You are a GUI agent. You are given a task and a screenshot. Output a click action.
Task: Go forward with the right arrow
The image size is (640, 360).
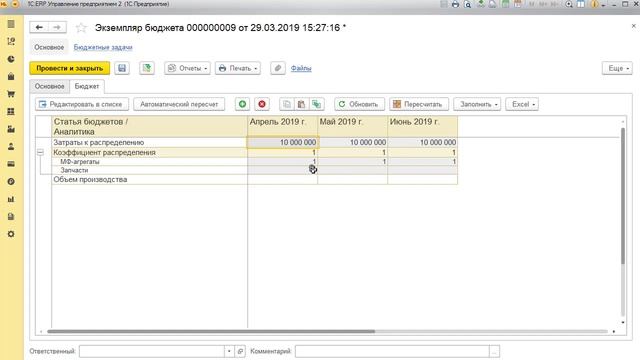click(57, 27)
